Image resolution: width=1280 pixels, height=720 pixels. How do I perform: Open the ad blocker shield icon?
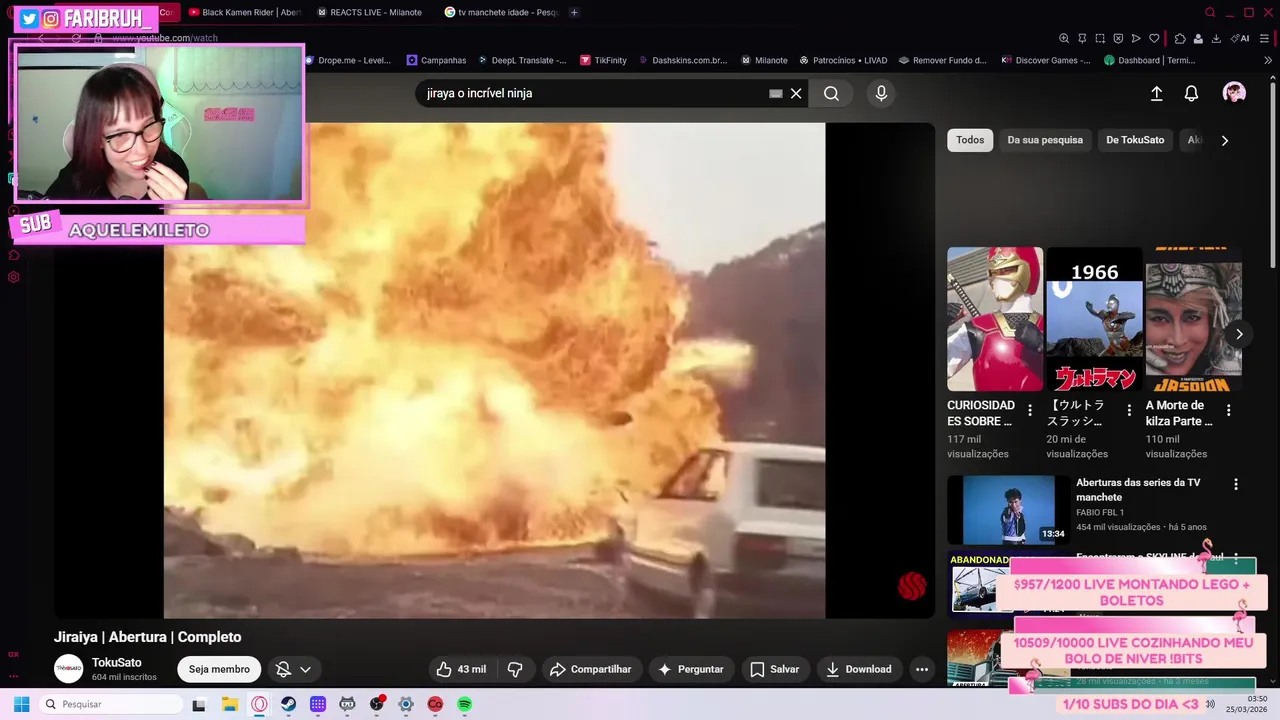[x=1118, y=38]
